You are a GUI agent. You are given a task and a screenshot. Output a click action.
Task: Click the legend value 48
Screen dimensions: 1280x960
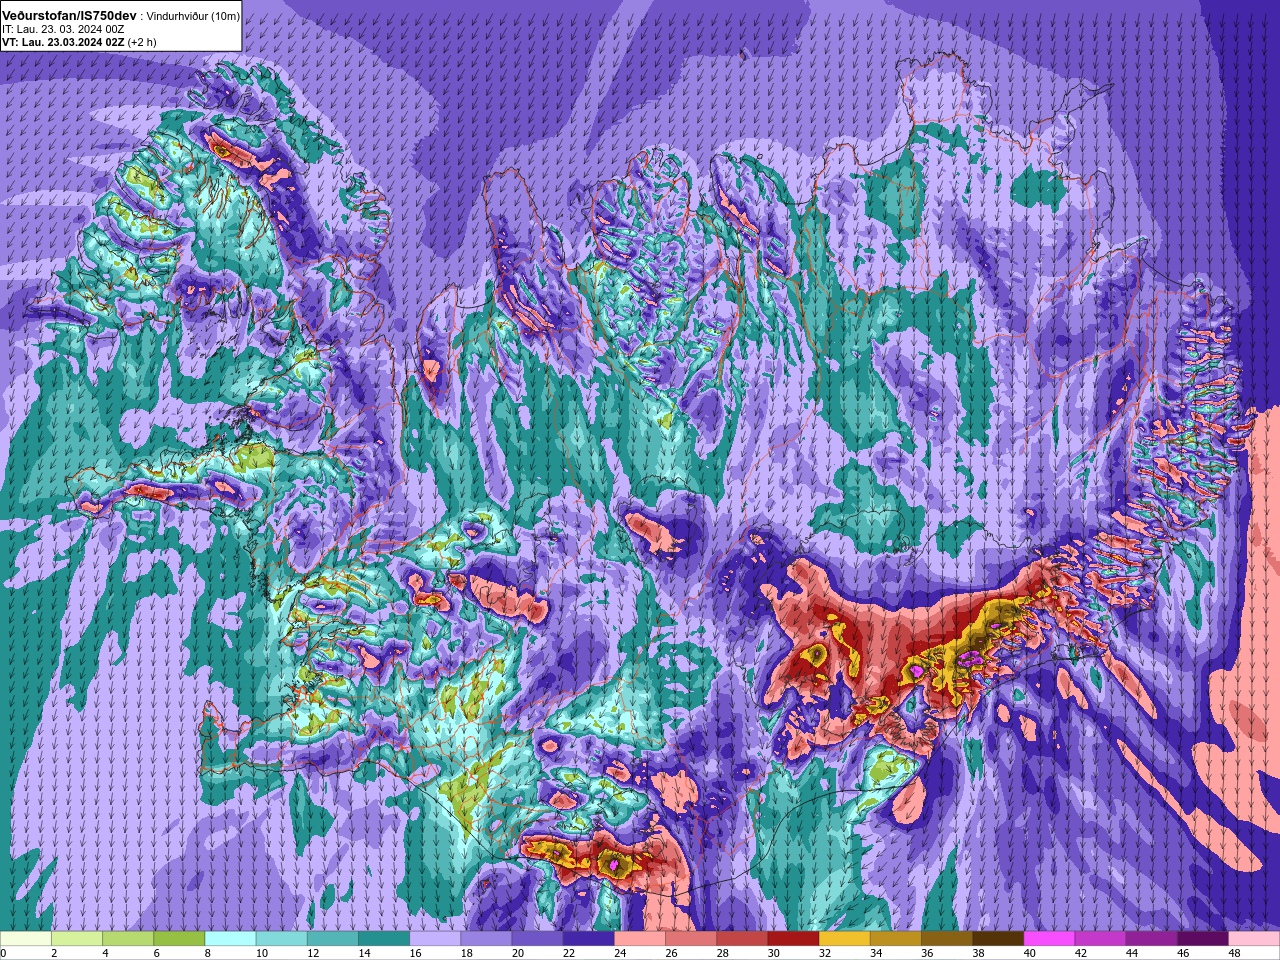tap(1235, 953)
